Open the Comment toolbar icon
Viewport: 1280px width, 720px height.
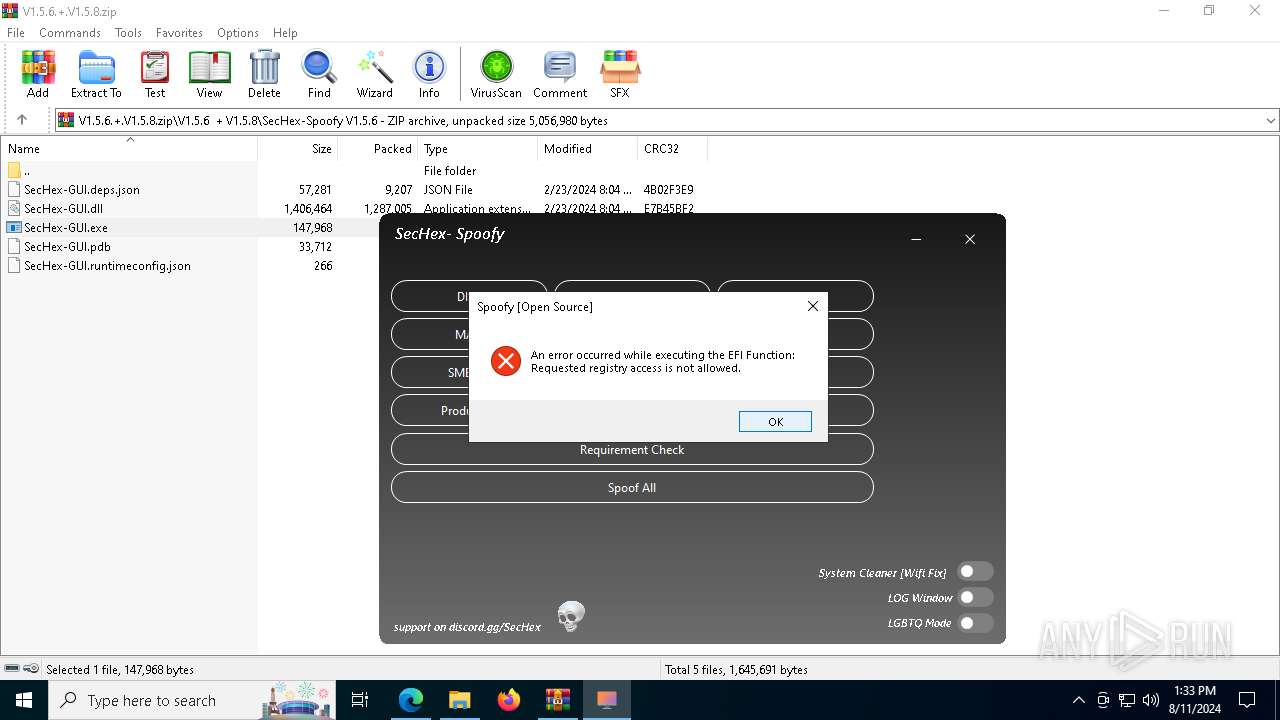coord(560,75)
